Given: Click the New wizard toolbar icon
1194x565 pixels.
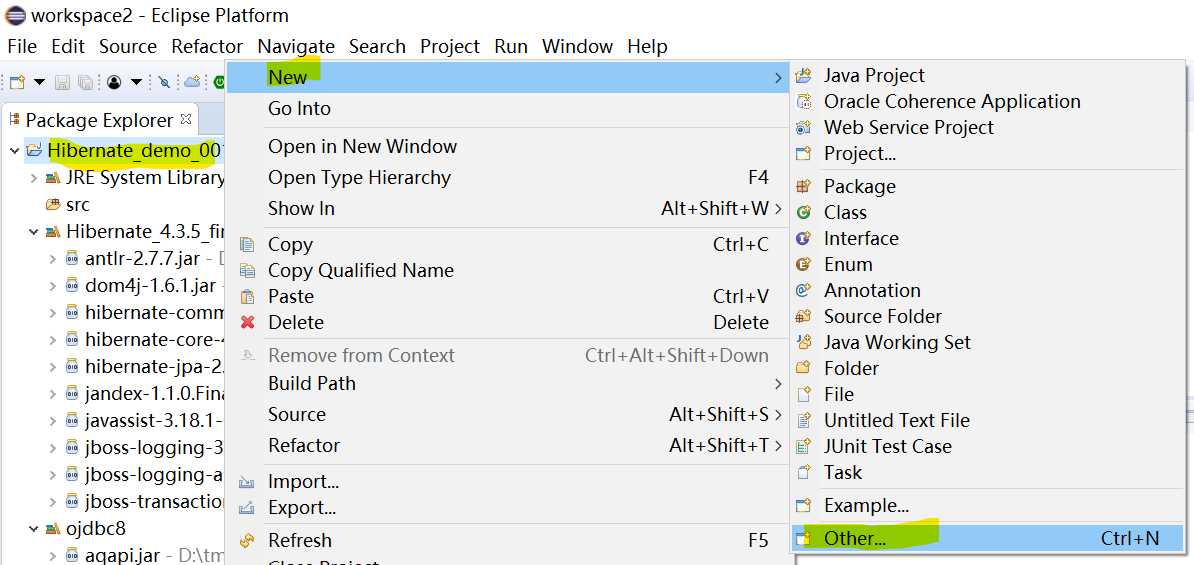Looking at the screenshot, I should [18, 81].
